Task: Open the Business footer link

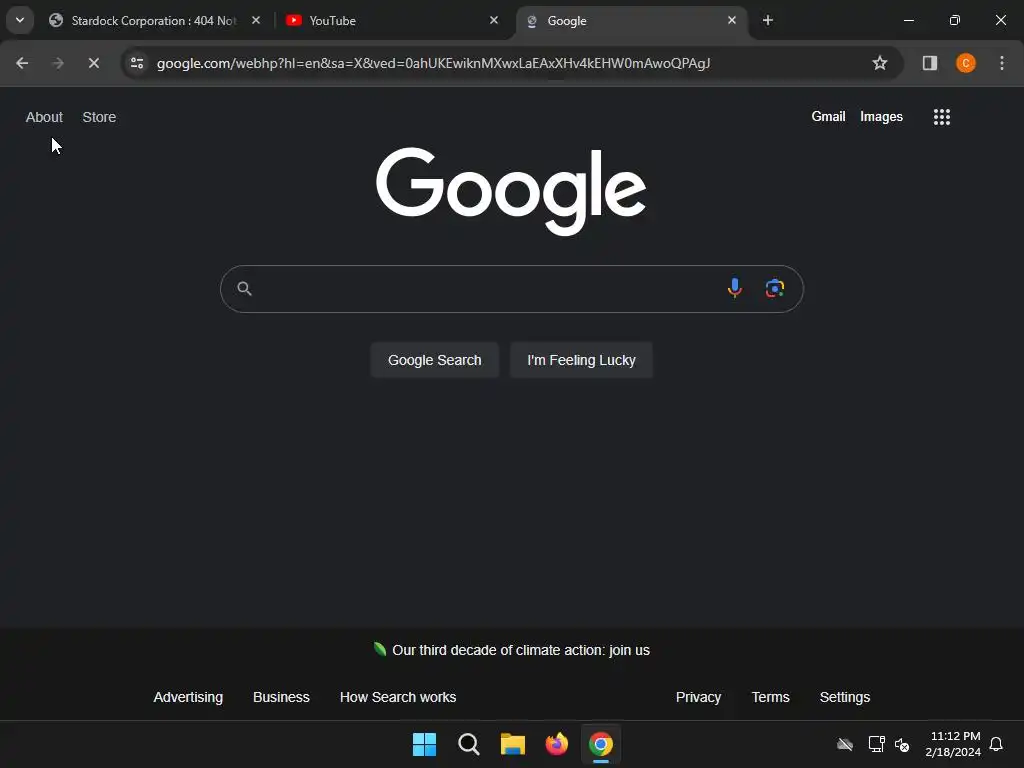Action: coord(281,697)
